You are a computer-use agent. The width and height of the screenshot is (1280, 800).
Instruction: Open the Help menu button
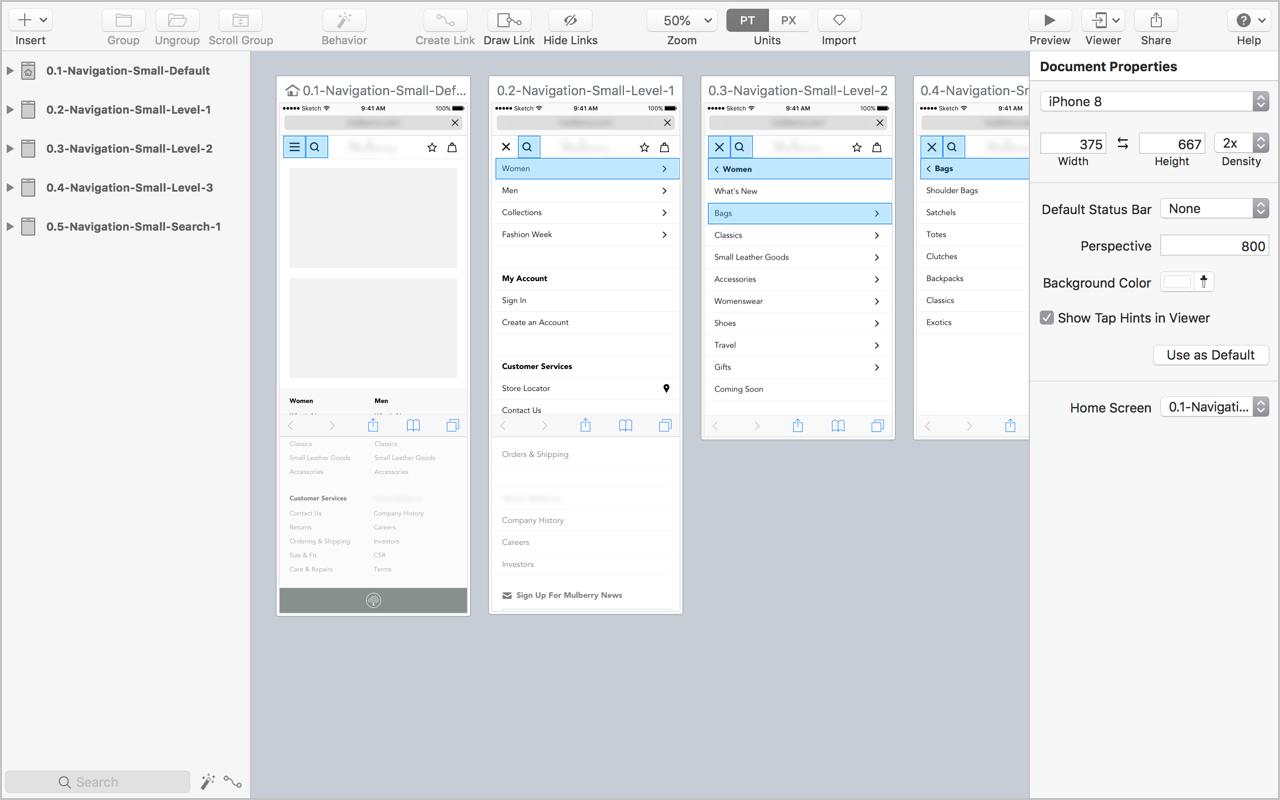tap(1249, 20)
